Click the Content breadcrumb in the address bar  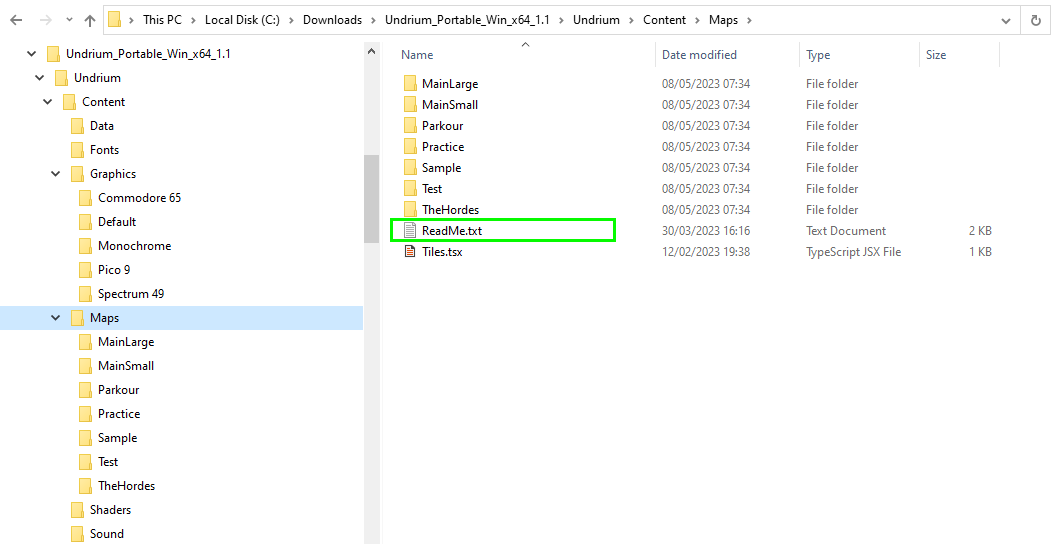click(x=664, y=20)
